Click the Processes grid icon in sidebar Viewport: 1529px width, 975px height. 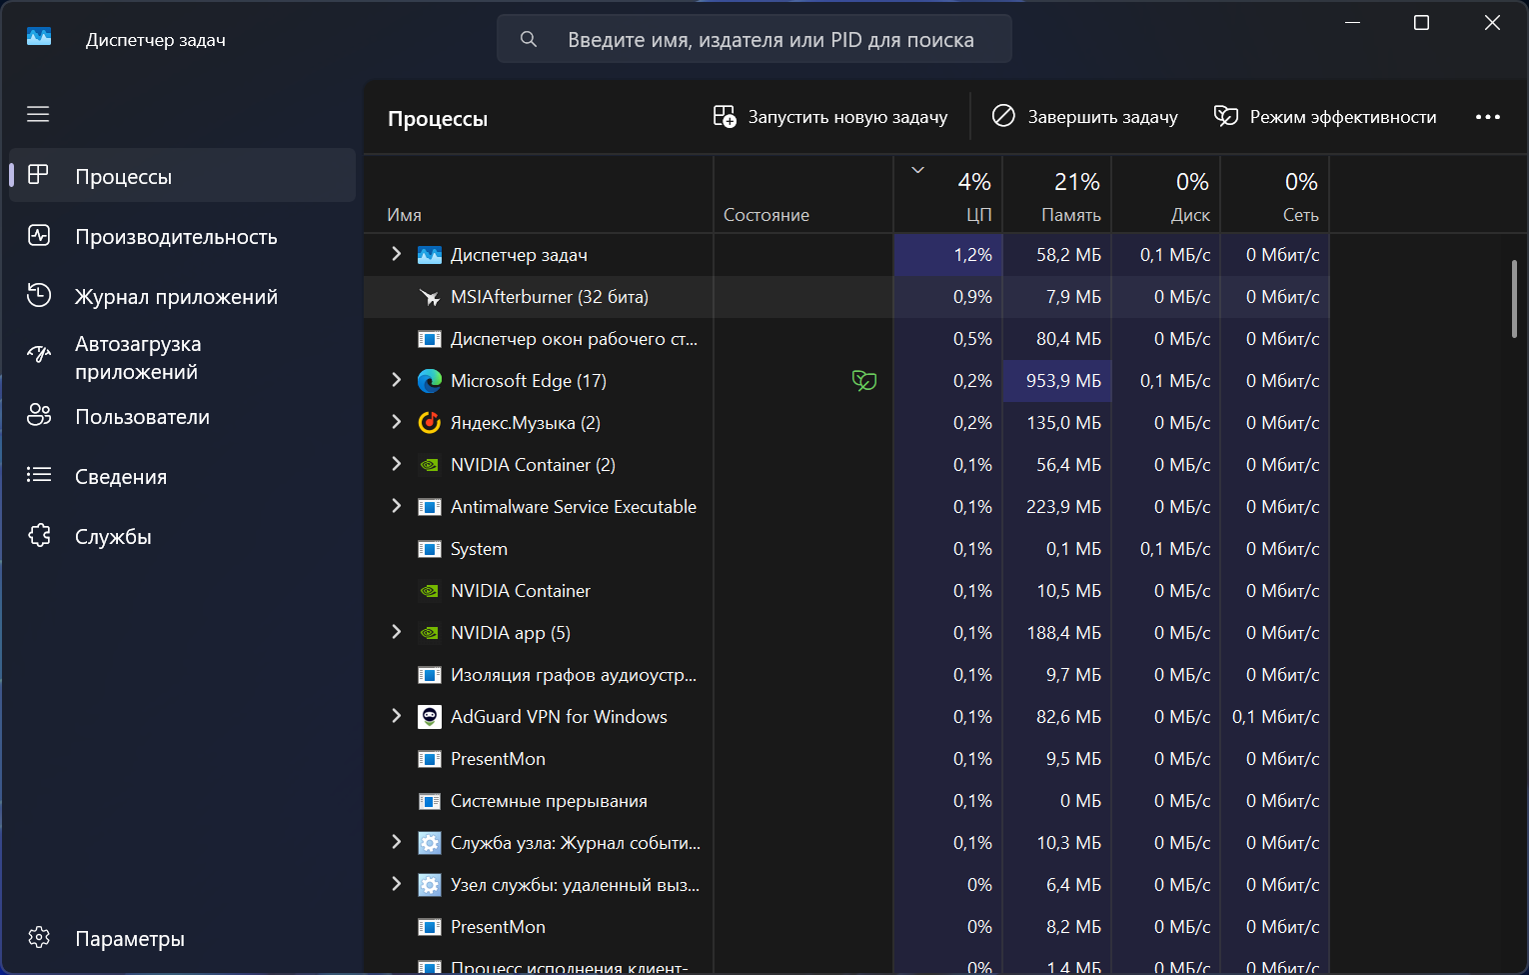point(38,175)
